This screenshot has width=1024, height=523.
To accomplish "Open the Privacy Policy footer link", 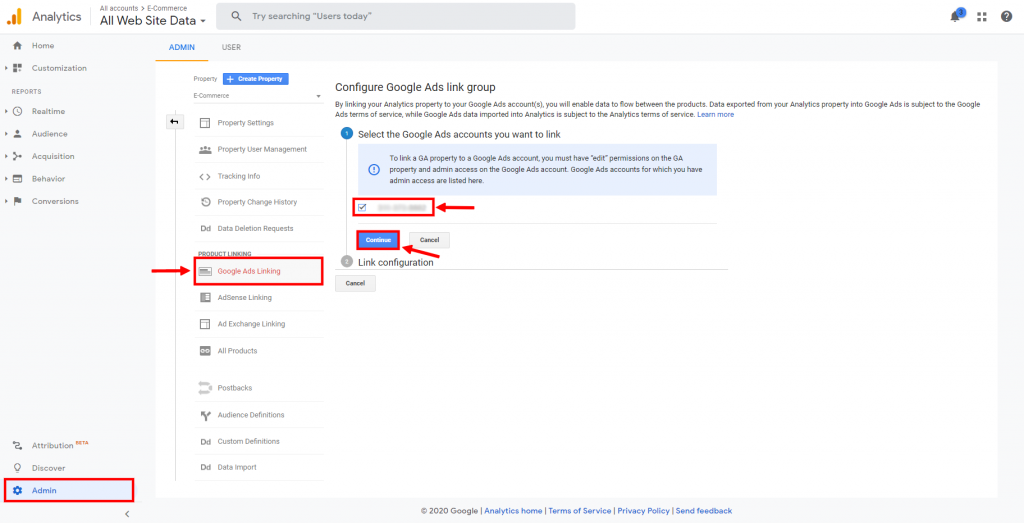I will 643,511.
